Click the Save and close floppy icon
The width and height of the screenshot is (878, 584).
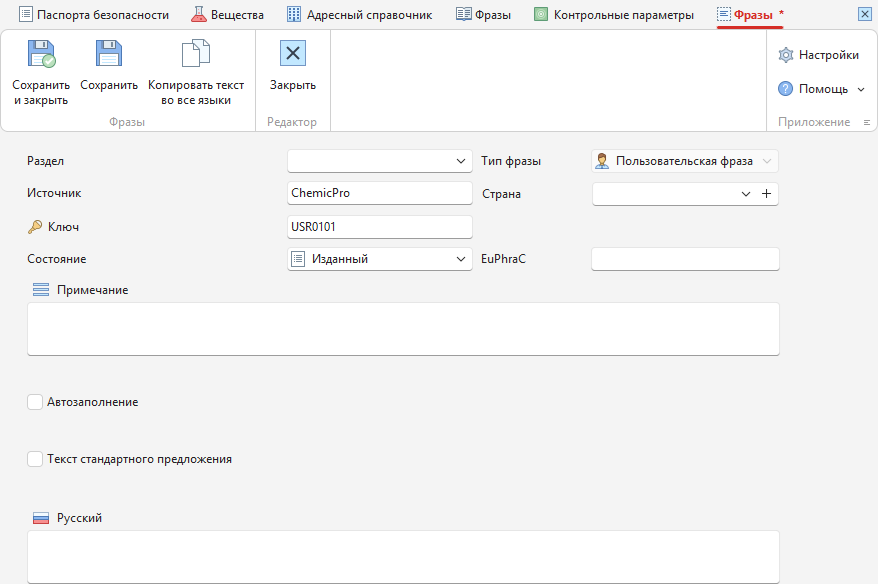coord(41,54)
